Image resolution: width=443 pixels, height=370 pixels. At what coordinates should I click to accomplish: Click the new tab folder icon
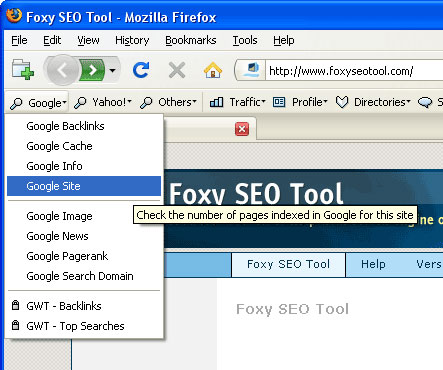pyautogui.click(x=23, y=70)
